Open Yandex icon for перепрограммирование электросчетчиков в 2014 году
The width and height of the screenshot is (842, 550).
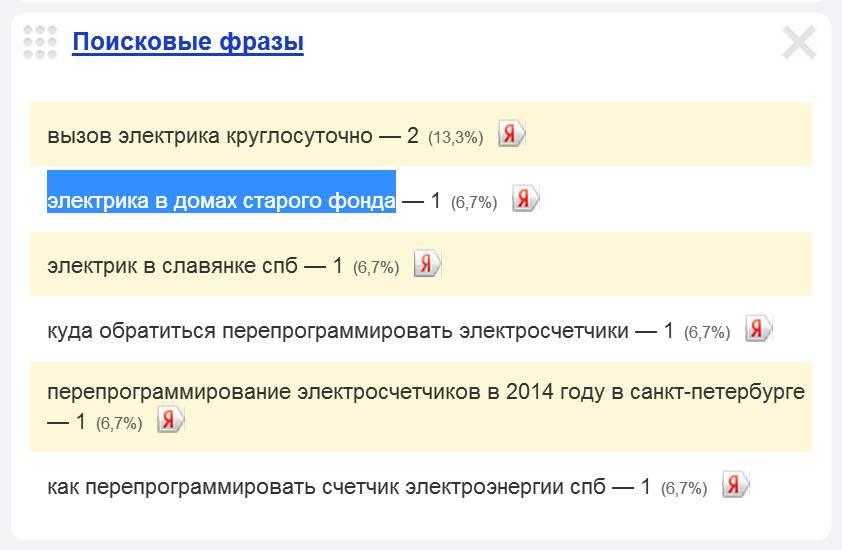[170, 420]
